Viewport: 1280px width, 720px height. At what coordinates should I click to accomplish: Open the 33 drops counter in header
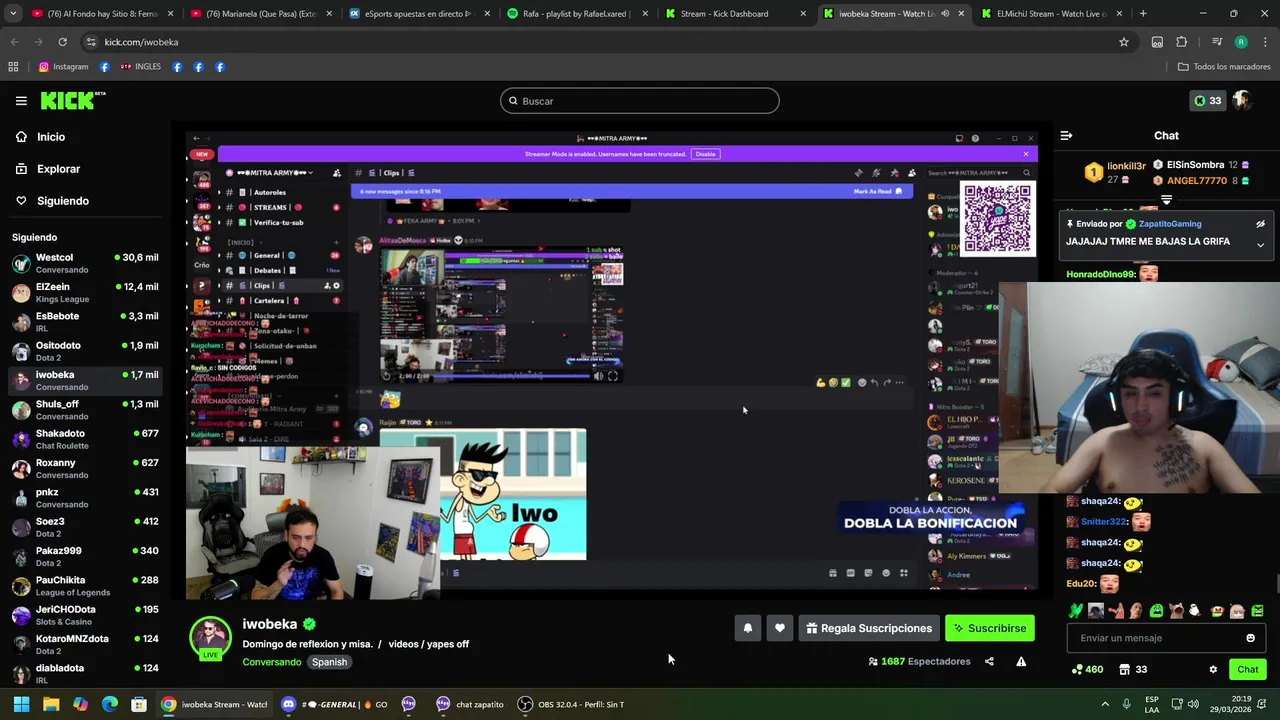pyautogui.click(x=1207, y=100)
